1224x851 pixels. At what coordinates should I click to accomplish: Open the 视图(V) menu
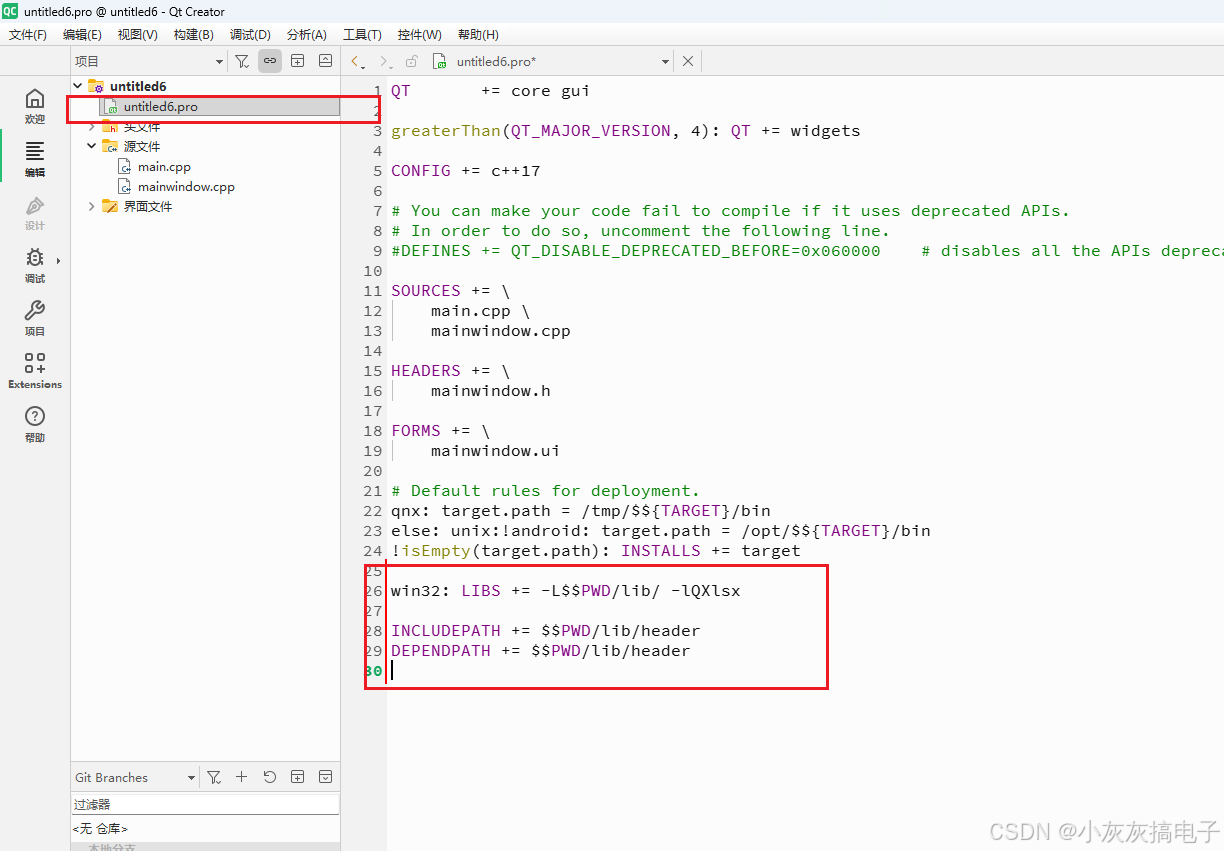tap(137, 34)
